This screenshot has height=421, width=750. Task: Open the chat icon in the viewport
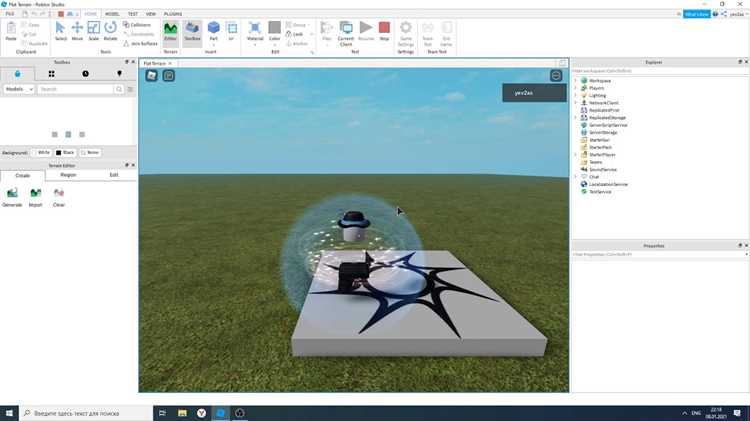(169, 76)
